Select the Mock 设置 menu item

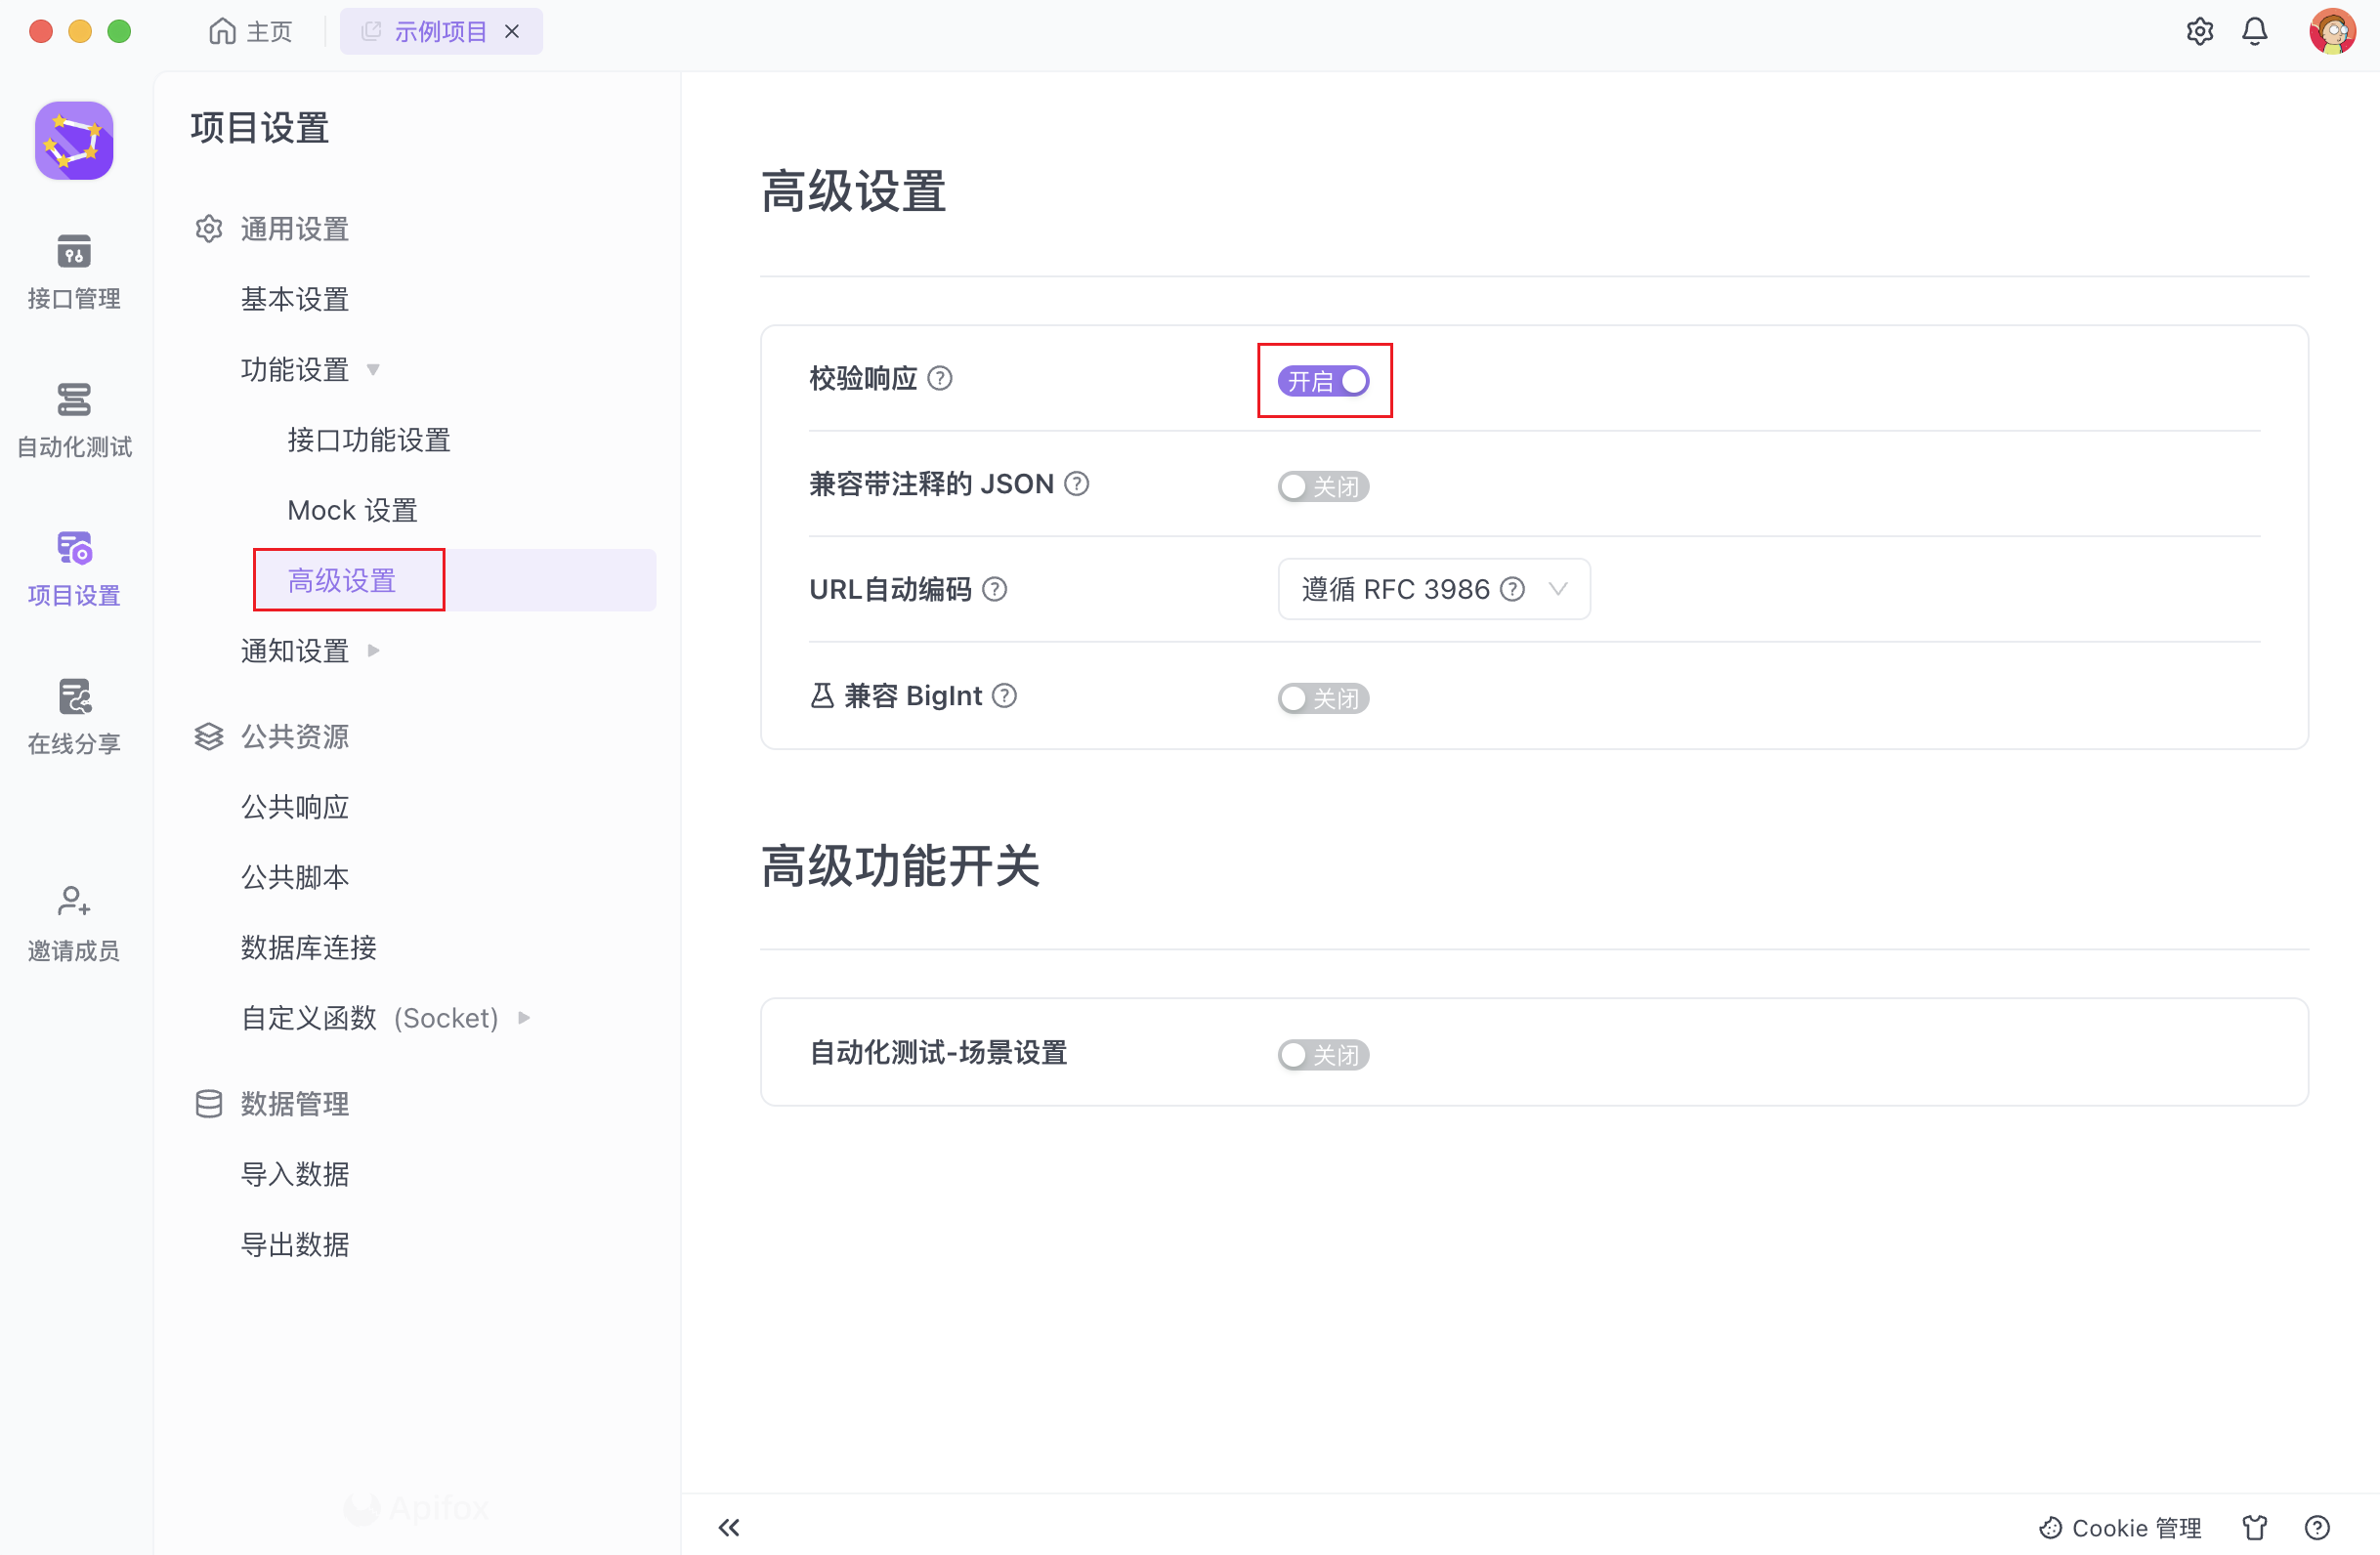pyautogui.click(x=352, y=510)
